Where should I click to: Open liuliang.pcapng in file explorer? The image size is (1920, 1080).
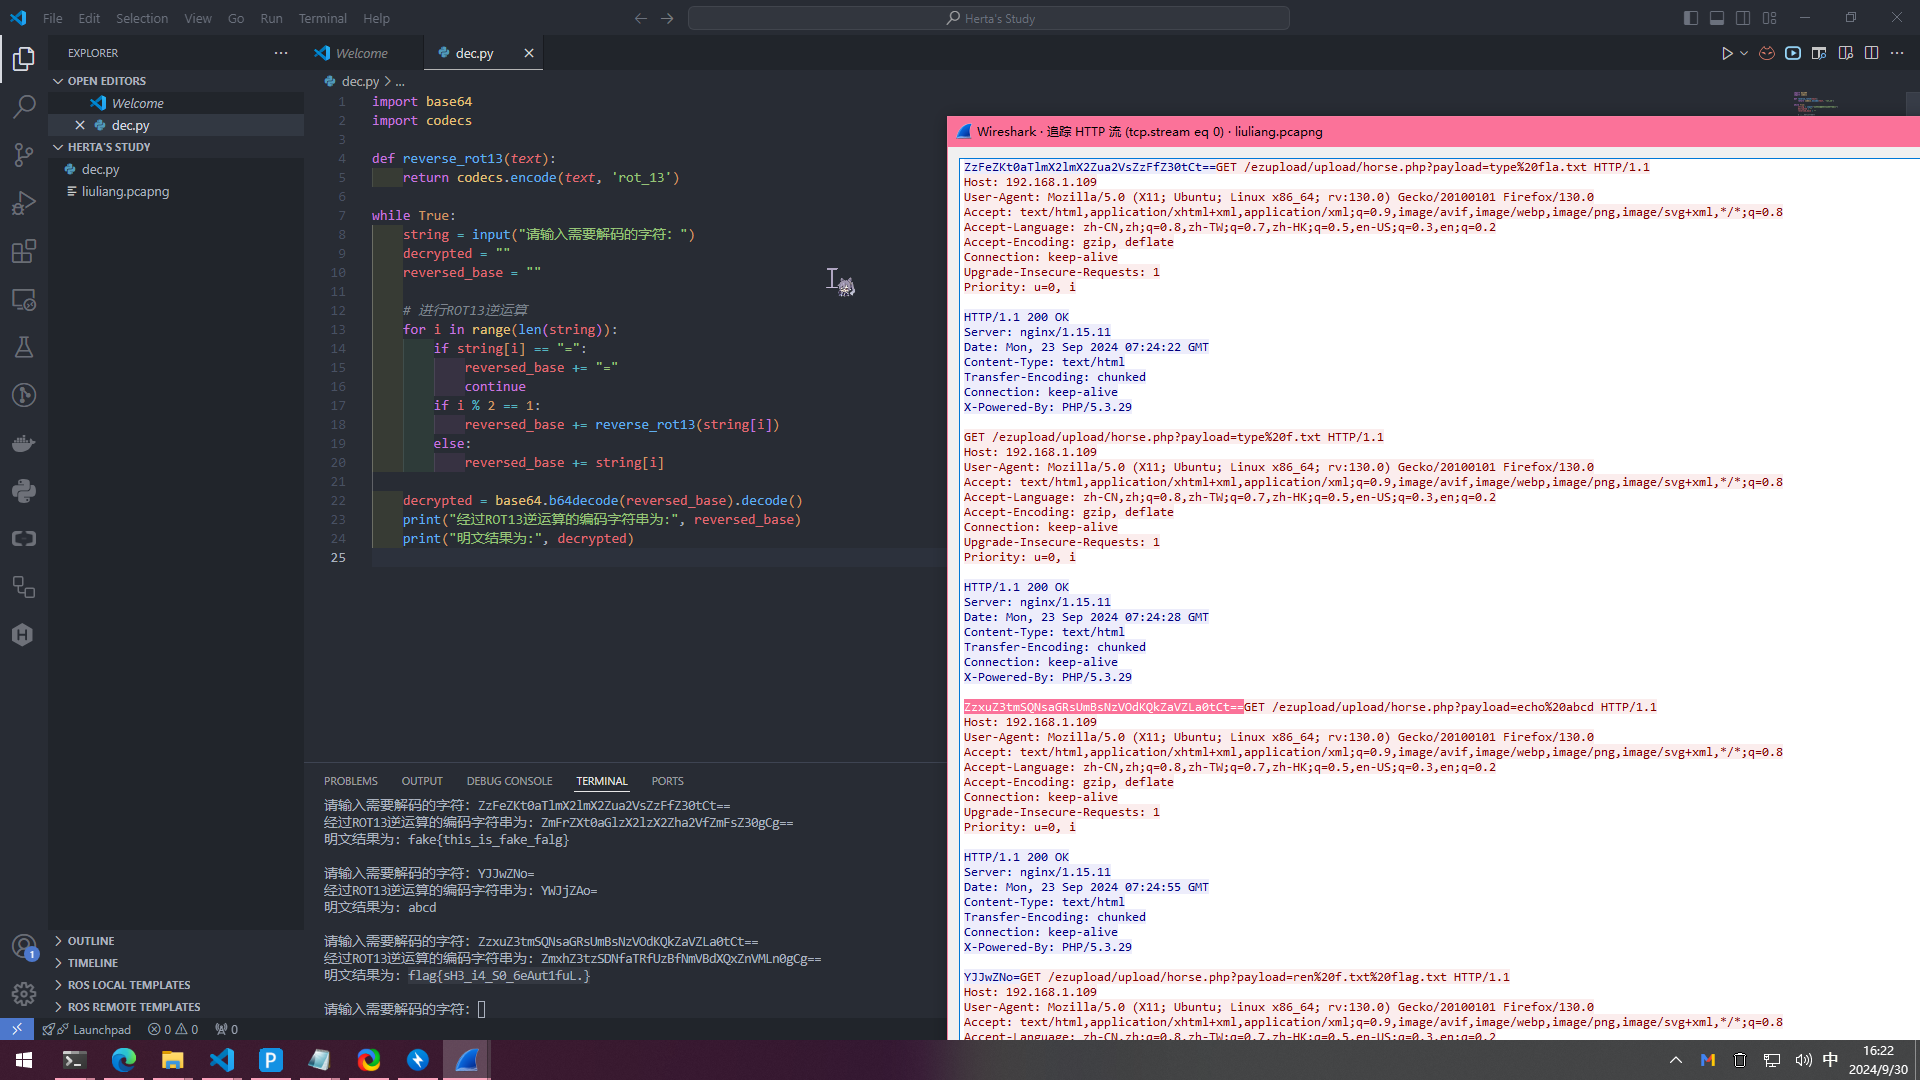pyautogui.click(x=125, y=191)
